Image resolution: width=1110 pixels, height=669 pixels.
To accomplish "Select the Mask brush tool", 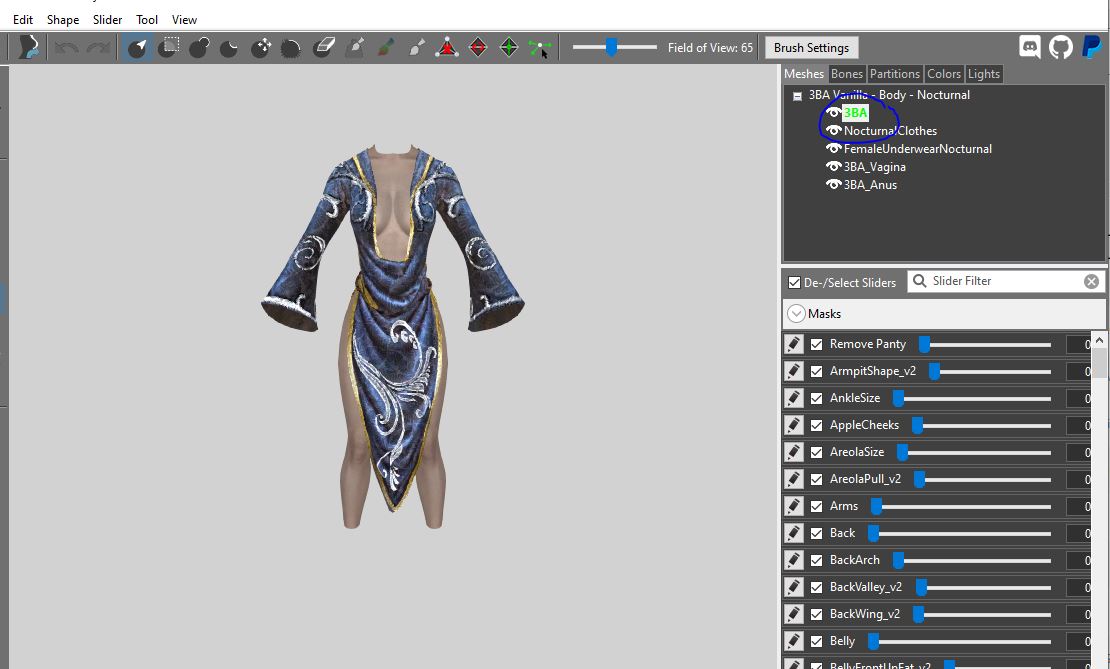I will pos(168,47).
